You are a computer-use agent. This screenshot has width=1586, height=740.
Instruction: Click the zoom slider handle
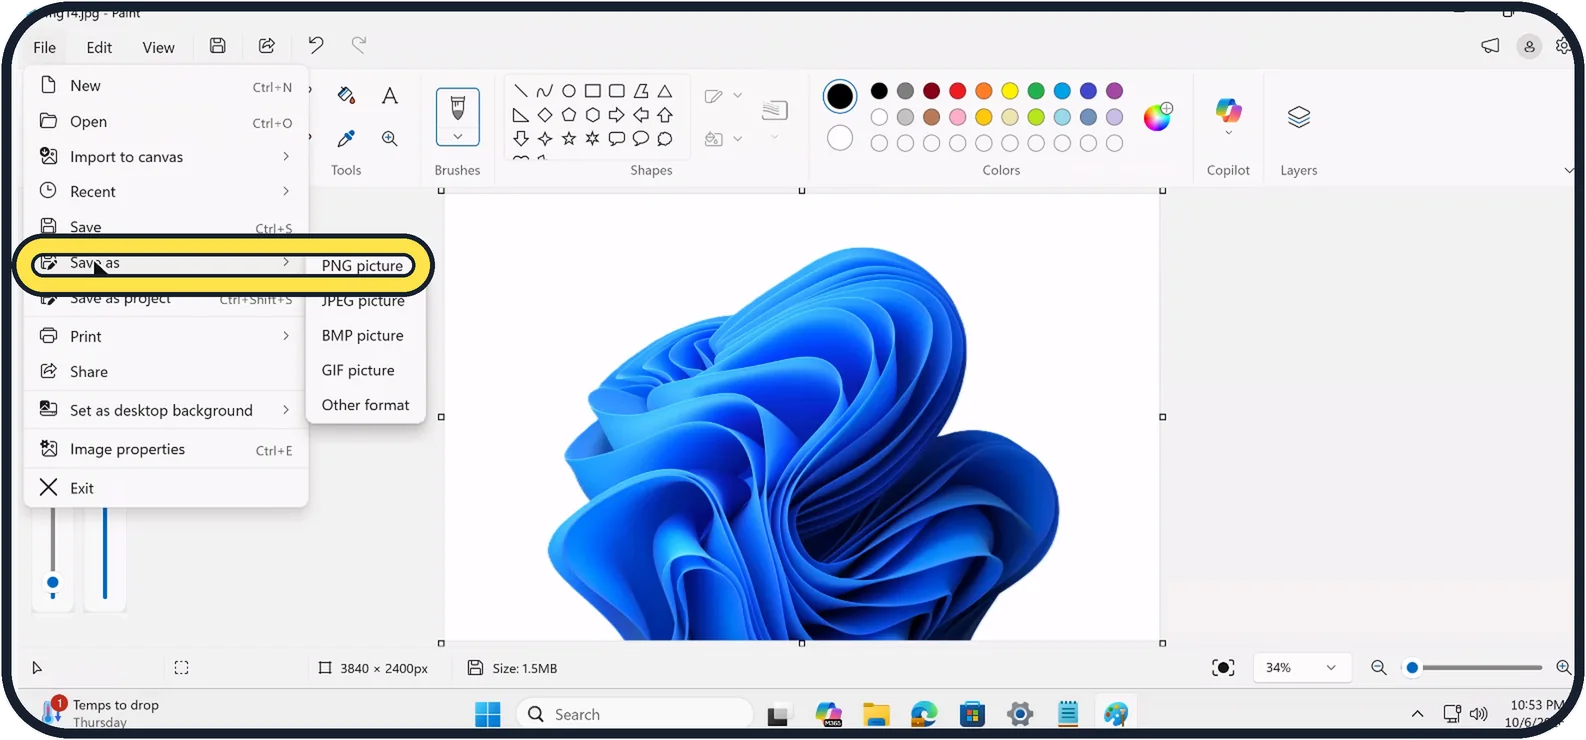1412,668
